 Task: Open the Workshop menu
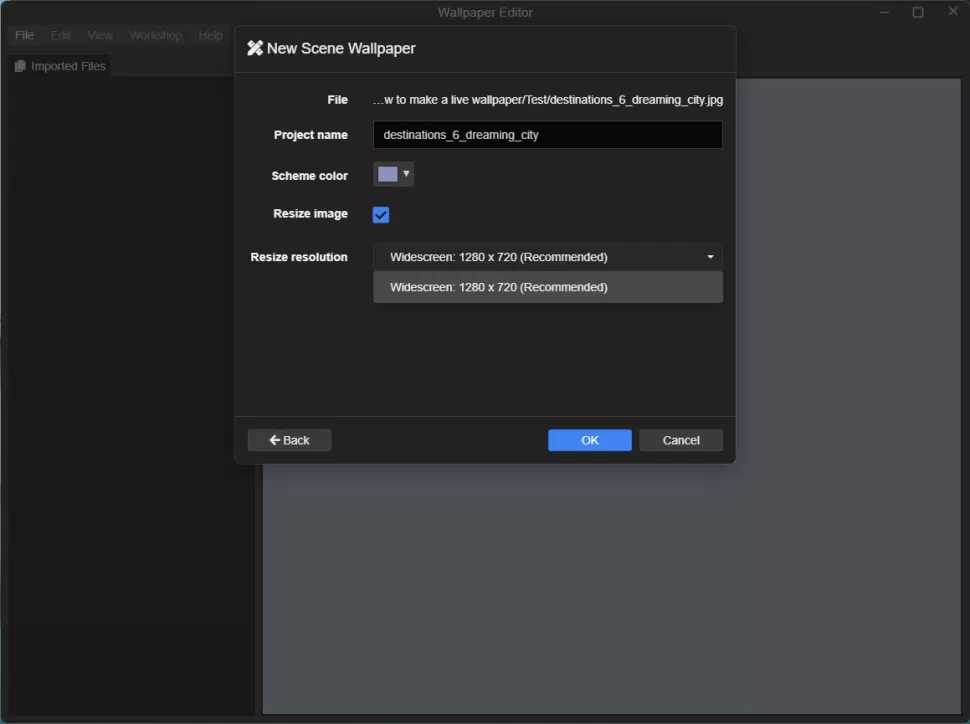point(155,35)
